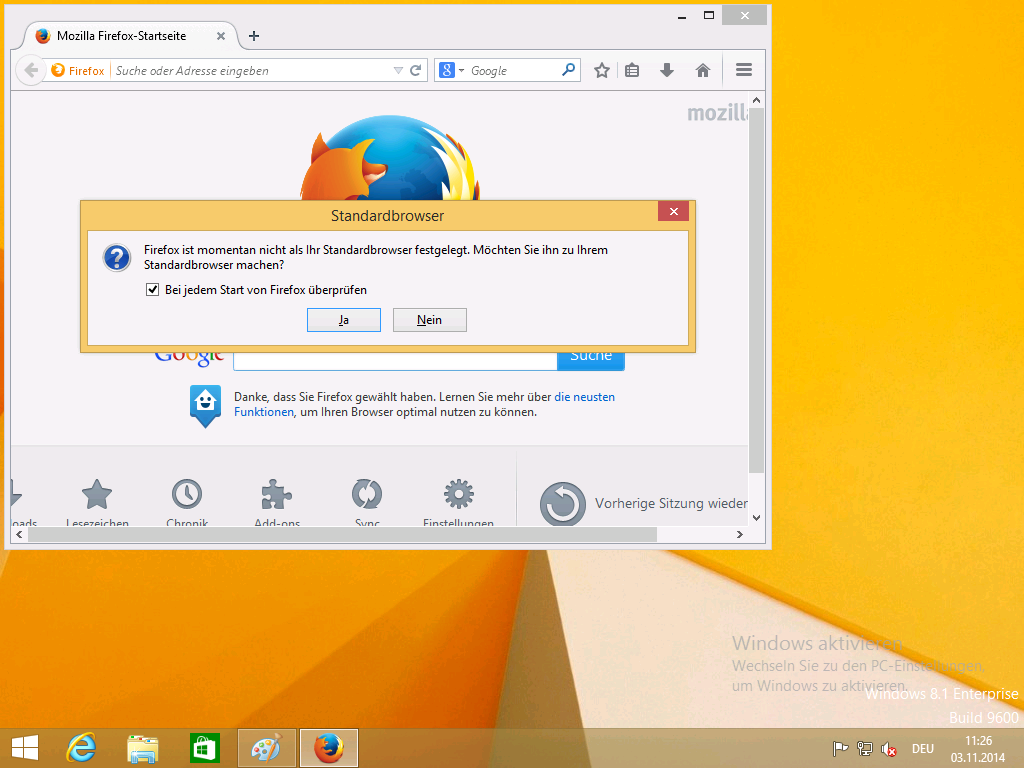Click the Ja button
Viewport: 1024px width, 768px height.
[344, 320]
